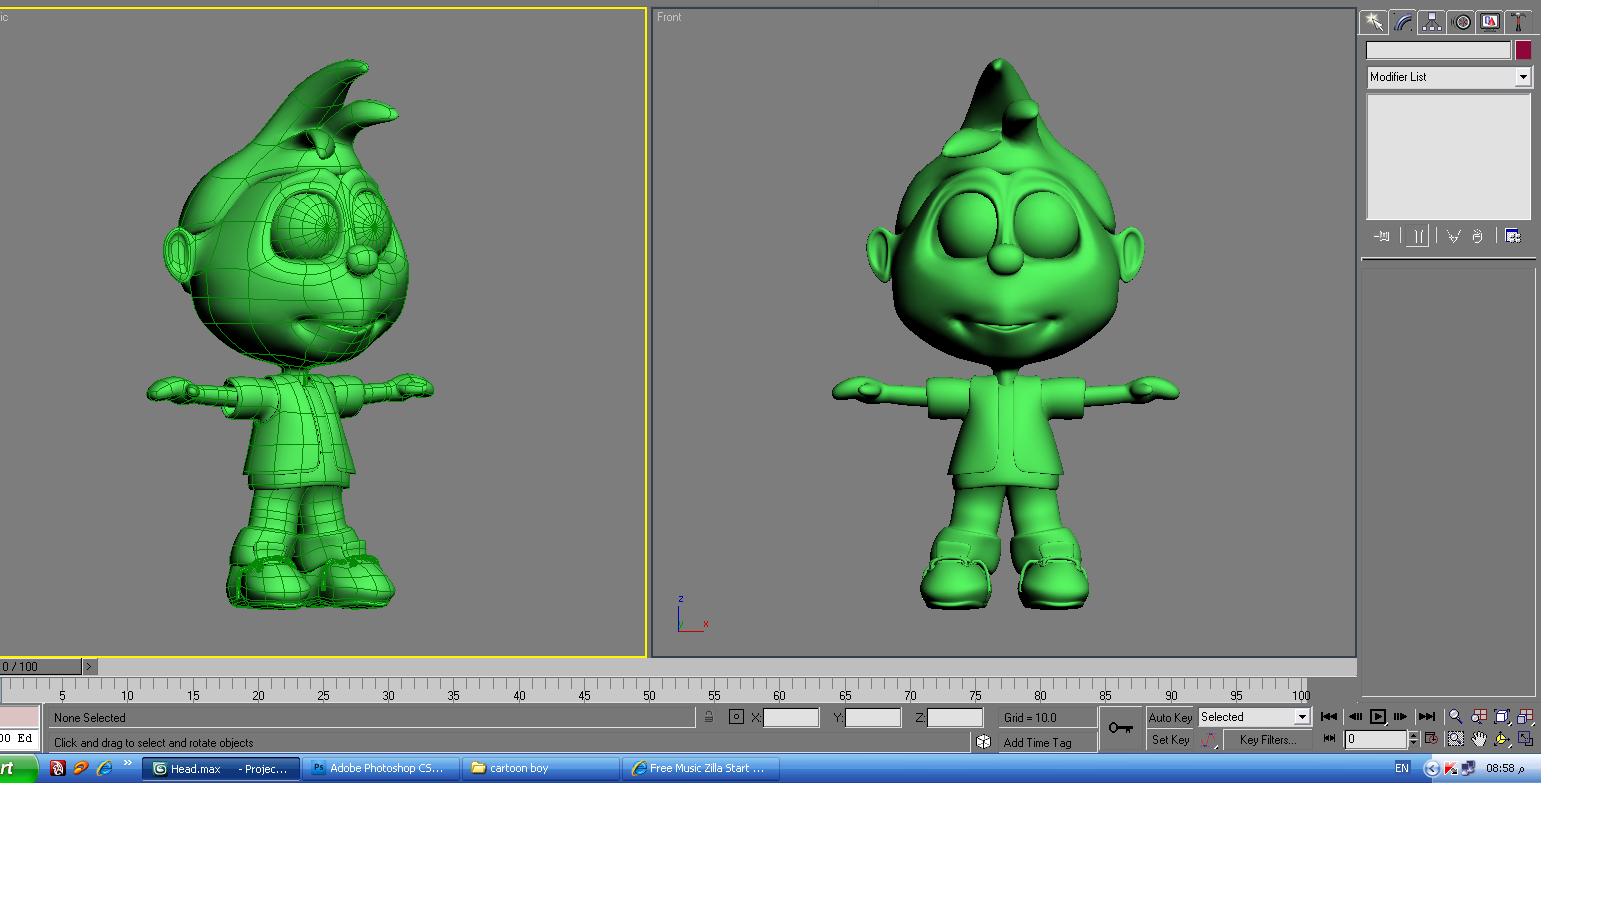The width and height of the screenshot is (1600, 900).
Task: Click the Internet Explorer quick launch icon
Action: pyautogui.click(x=104, y=768)
